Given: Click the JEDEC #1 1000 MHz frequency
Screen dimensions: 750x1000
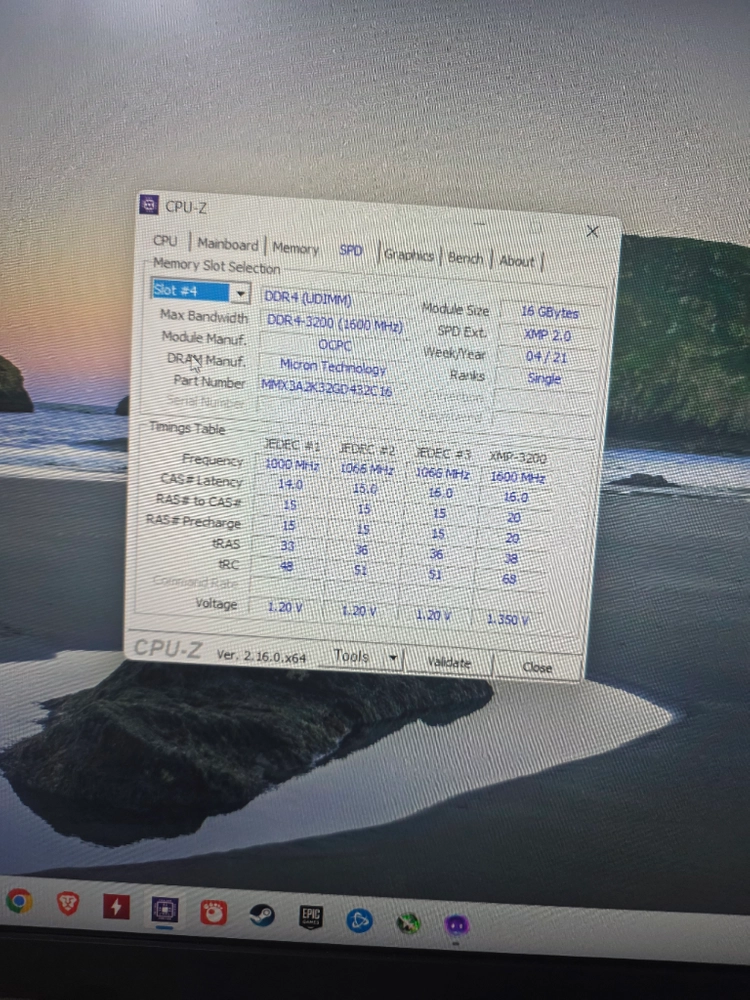Looking at the screenshot, I should 292,465.
